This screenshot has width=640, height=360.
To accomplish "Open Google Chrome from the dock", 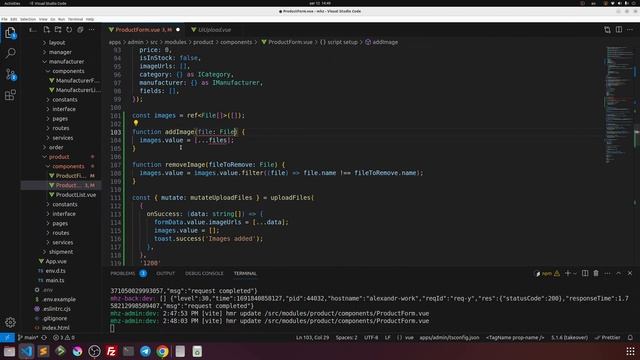I will coord(162,351).
